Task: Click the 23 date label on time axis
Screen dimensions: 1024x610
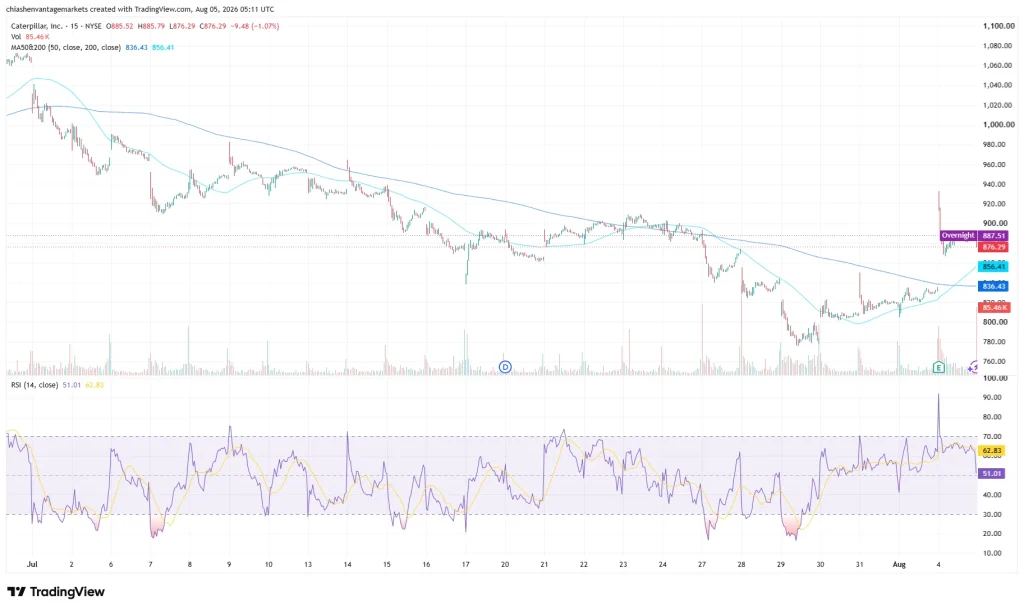Action: 623,564
